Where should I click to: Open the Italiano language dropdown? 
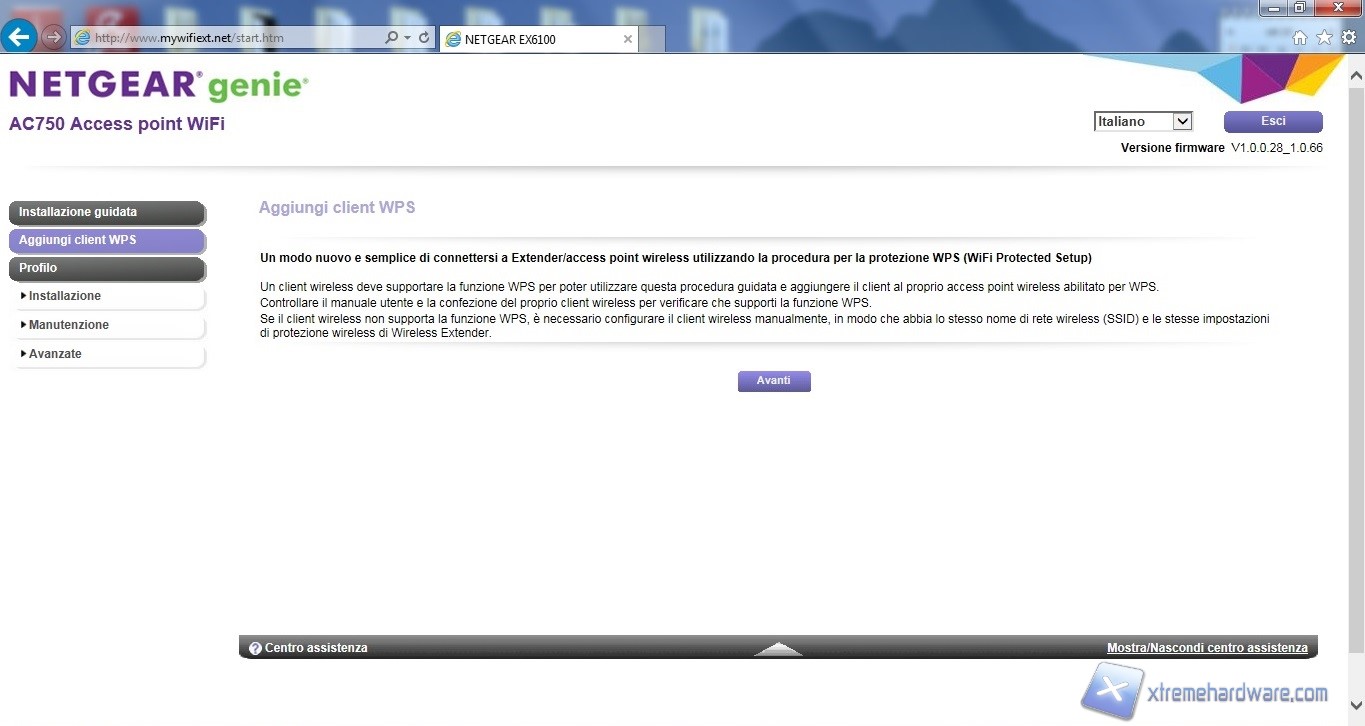1143,122
